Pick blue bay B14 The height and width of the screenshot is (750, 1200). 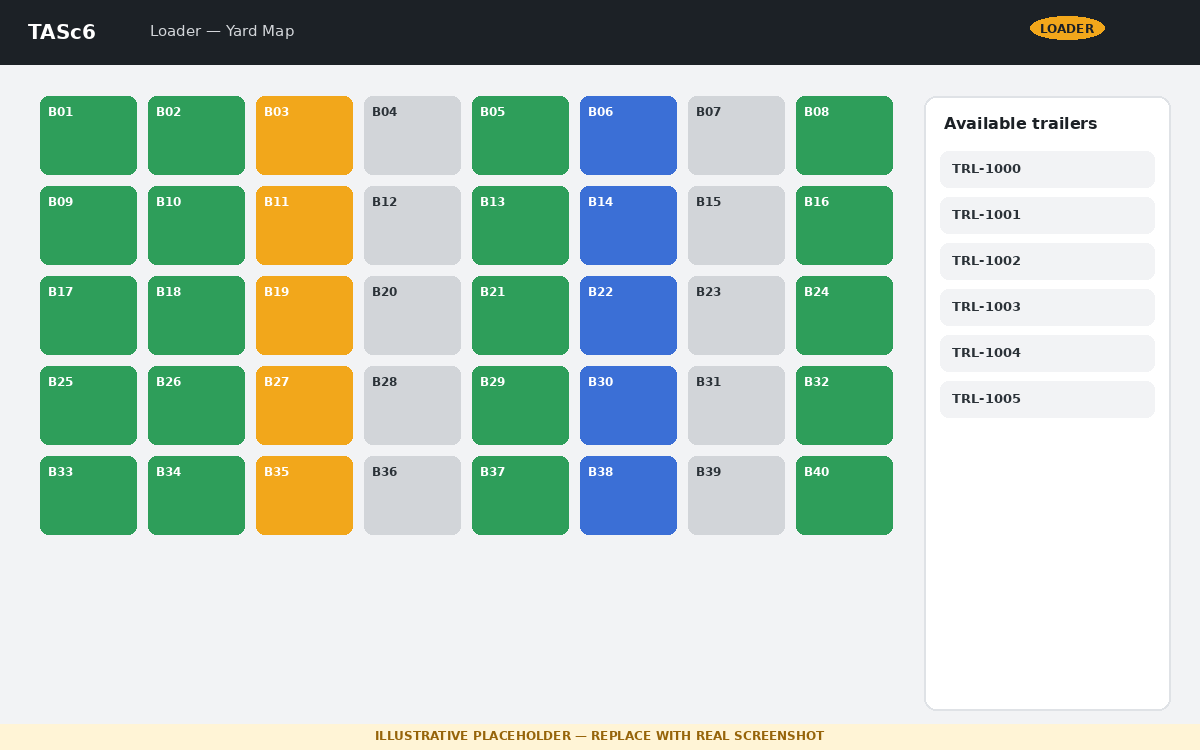(628, 226)
